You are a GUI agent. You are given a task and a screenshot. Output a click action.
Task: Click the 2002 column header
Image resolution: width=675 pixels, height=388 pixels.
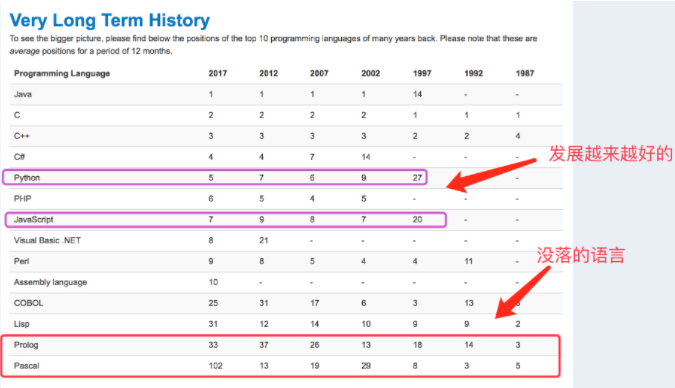[371, 73]
